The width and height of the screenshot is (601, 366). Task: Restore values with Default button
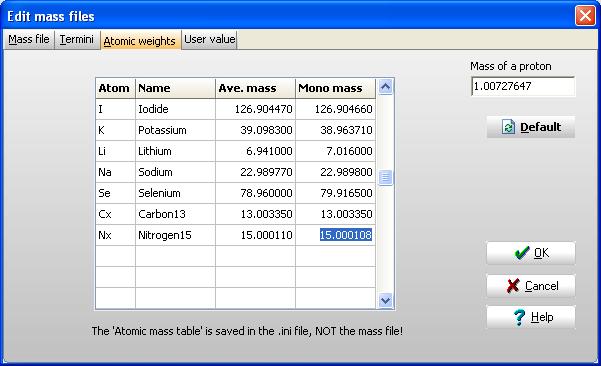click(x=531, y=127)
